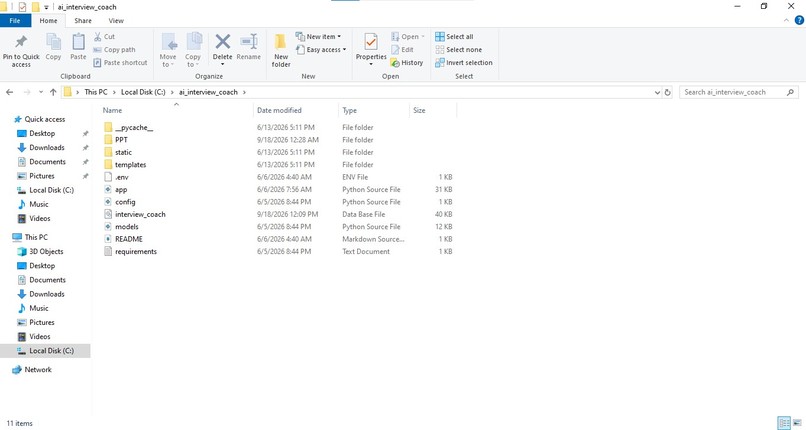Go back with the back arrow
This screenshot has width=806, height=430.
(x=10, y=92)
